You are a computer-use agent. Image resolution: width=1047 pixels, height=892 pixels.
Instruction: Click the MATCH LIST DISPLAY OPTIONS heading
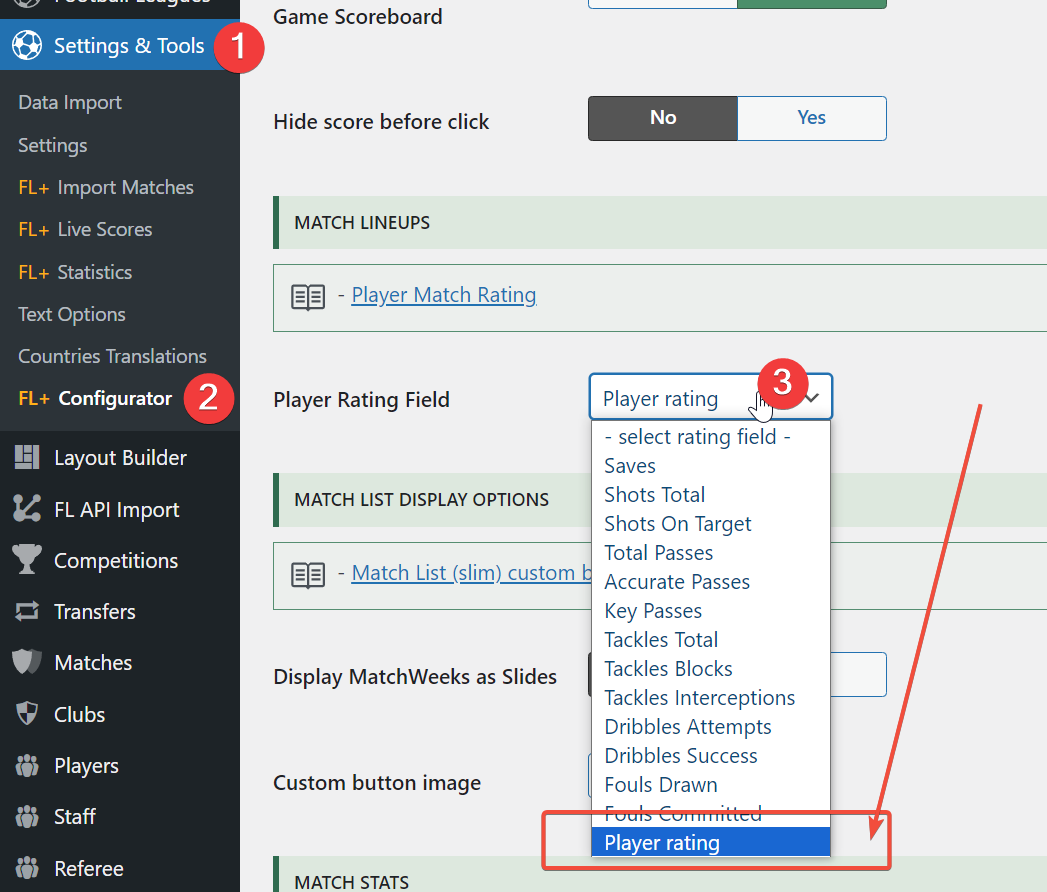[x=421, y=499]
